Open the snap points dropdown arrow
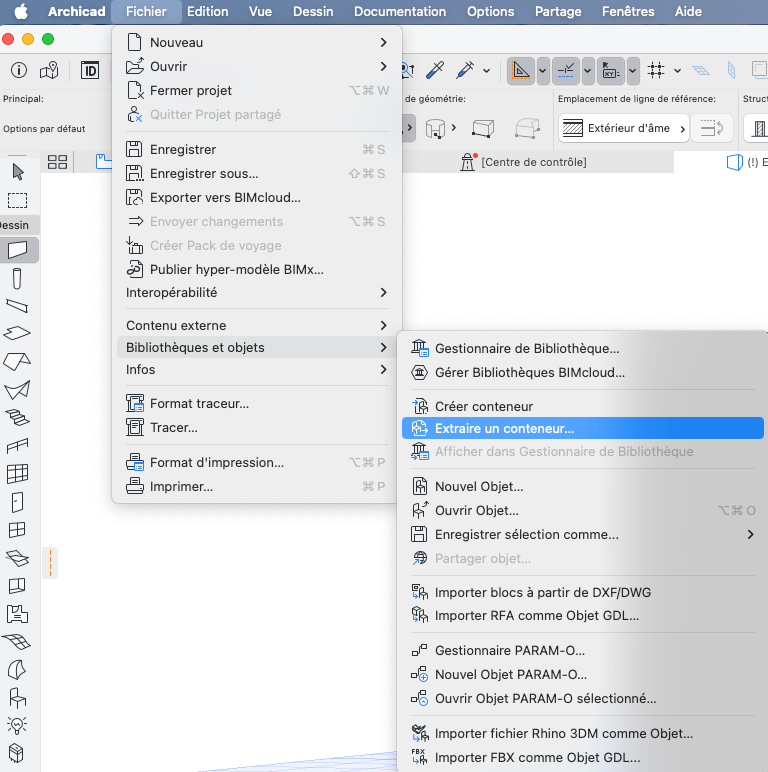Viewport: 768px width, 772px height. [x=588, y=71]
